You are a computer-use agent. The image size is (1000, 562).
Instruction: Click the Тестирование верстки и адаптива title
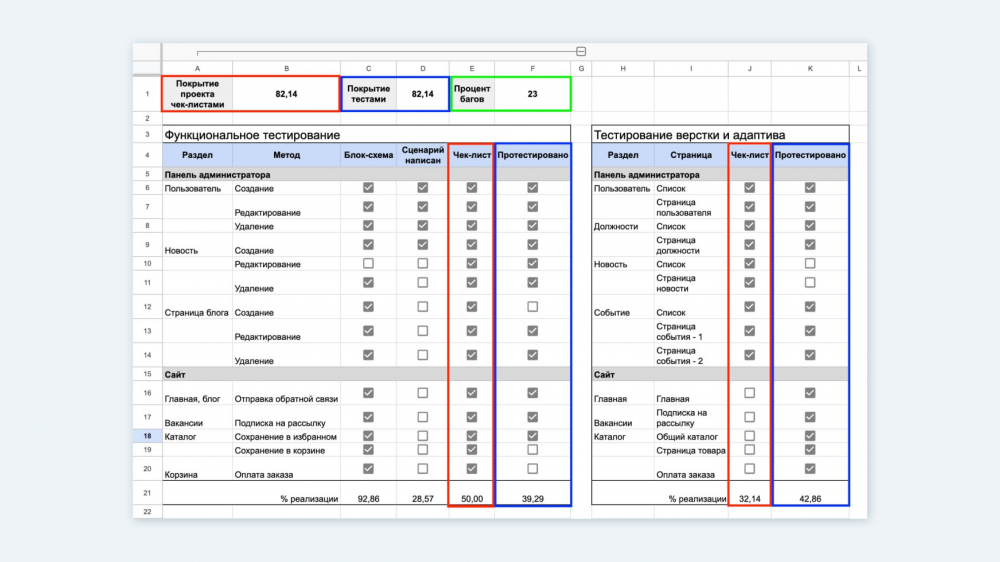point(721,135)
